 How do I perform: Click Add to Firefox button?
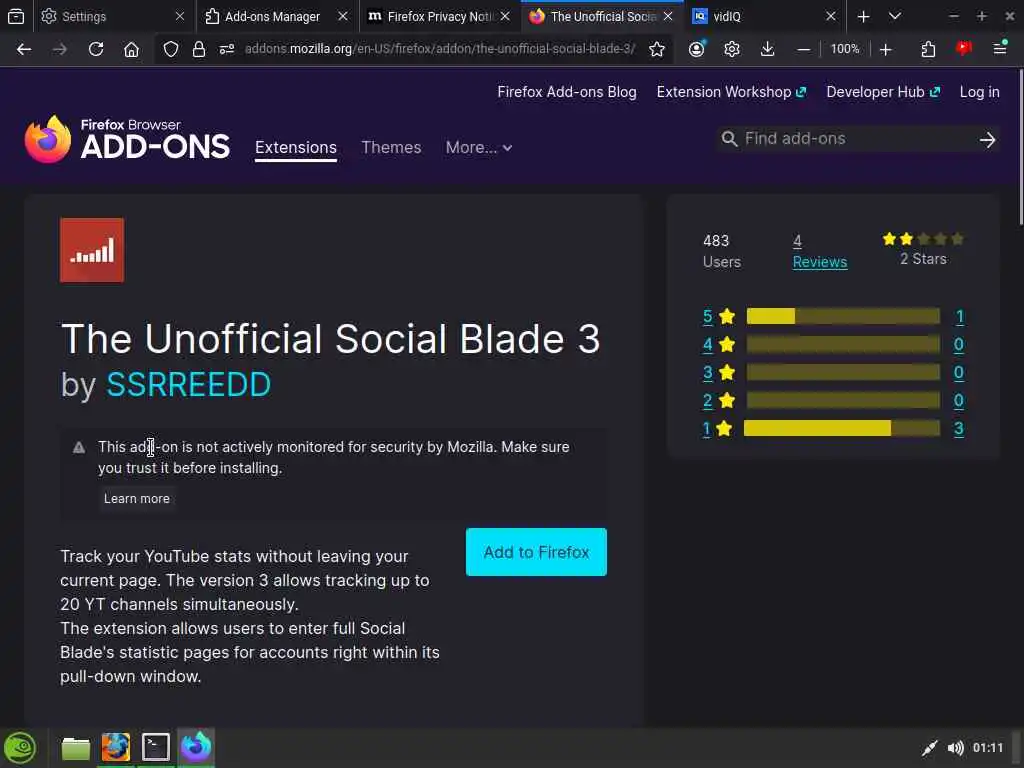pyautogui.click(x=536, y=552)
